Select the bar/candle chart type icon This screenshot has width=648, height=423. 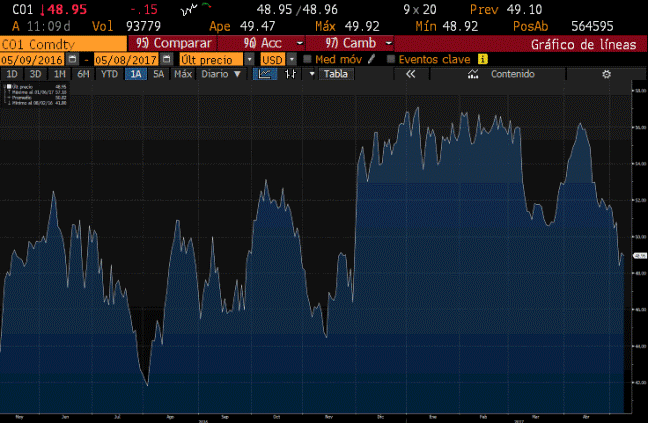291,74
